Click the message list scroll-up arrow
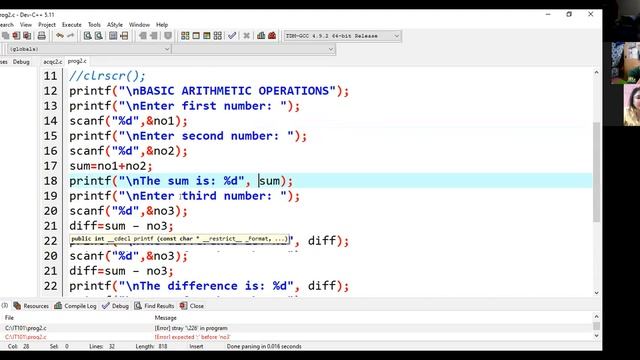The image size is (640, 360). [596, 317]
